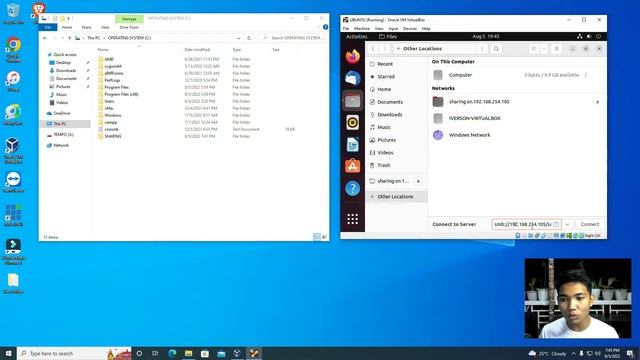Screen dimensions: 640x360
Task: Open the Computer location
Action: 517,75
